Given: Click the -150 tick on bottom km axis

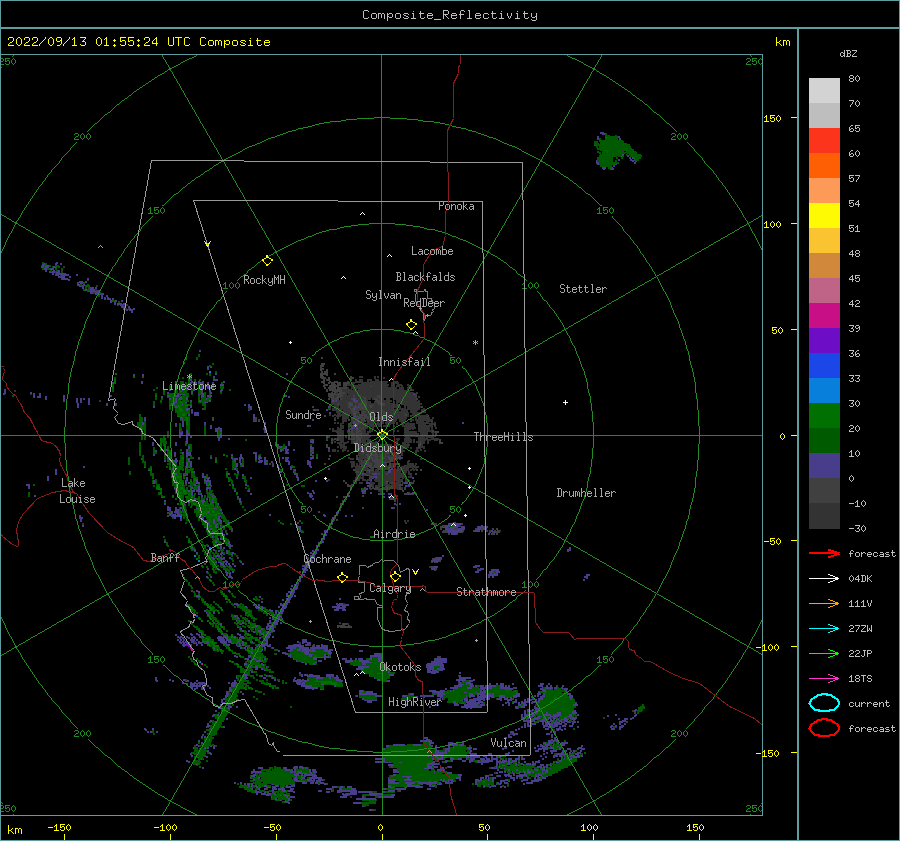Looking at the screenshot, I should pos(59,827).
